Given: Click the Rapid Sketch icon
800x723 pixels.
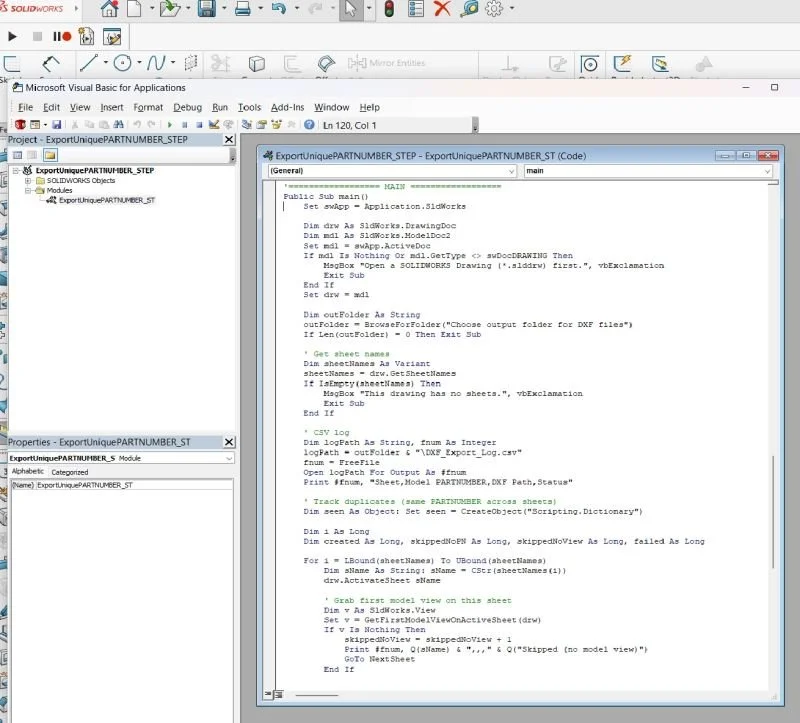Looking at the screenshot, I should pyautogui.click(x=622, y=63).
